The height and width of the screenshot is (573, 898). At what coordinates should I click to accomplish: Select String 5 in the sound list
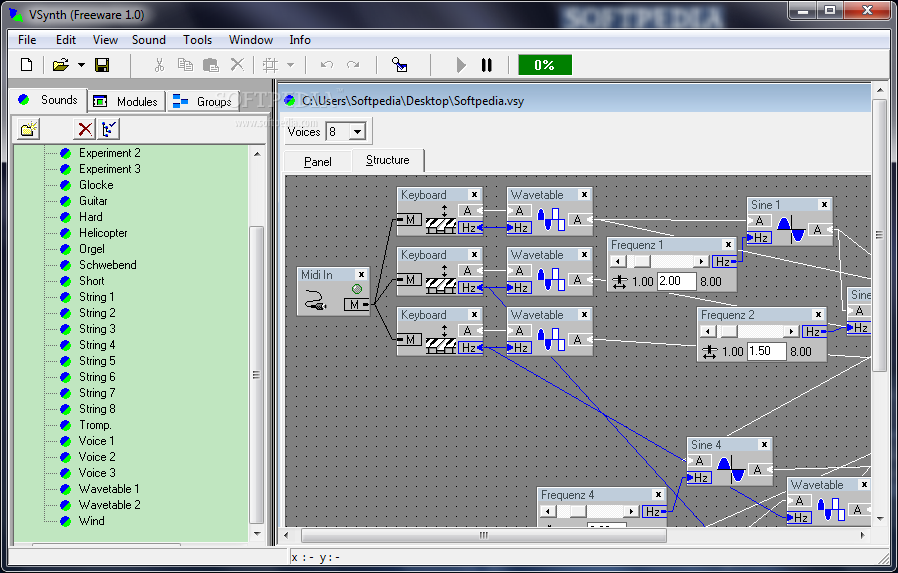tap(97, 361)
